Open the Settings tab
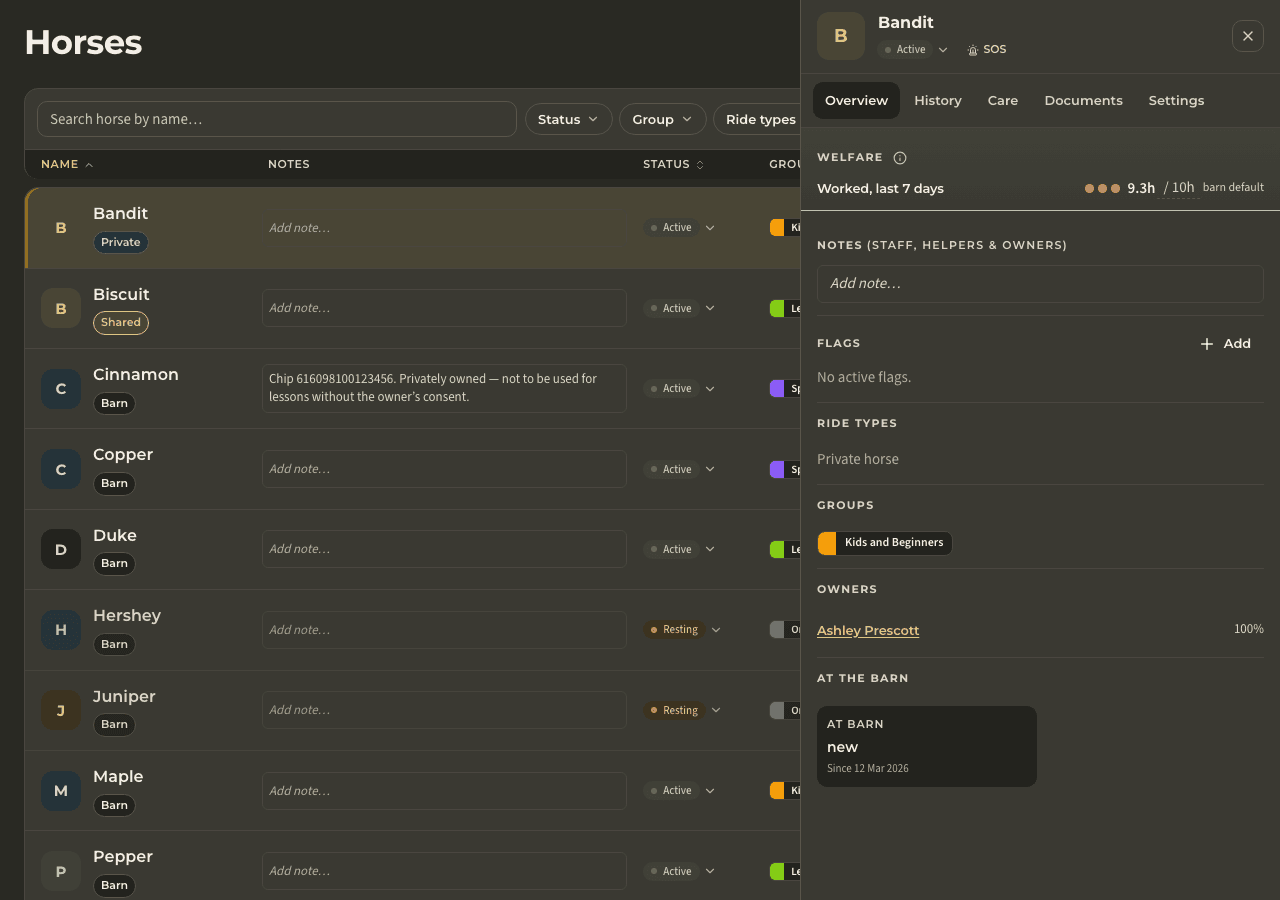Viewport: 1280px width, 900px height. (1176, 100)
